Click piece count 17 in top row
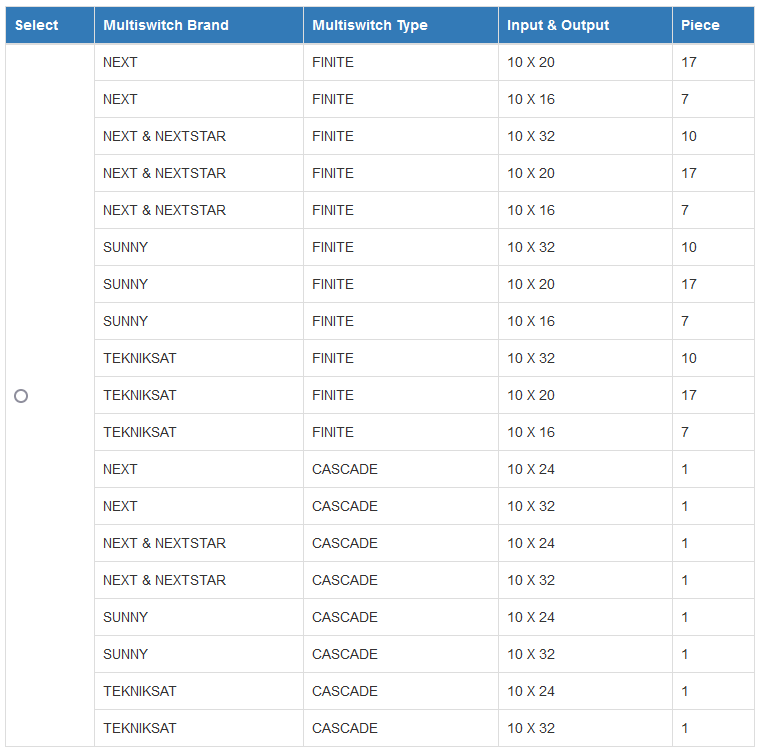 [713, 62]
